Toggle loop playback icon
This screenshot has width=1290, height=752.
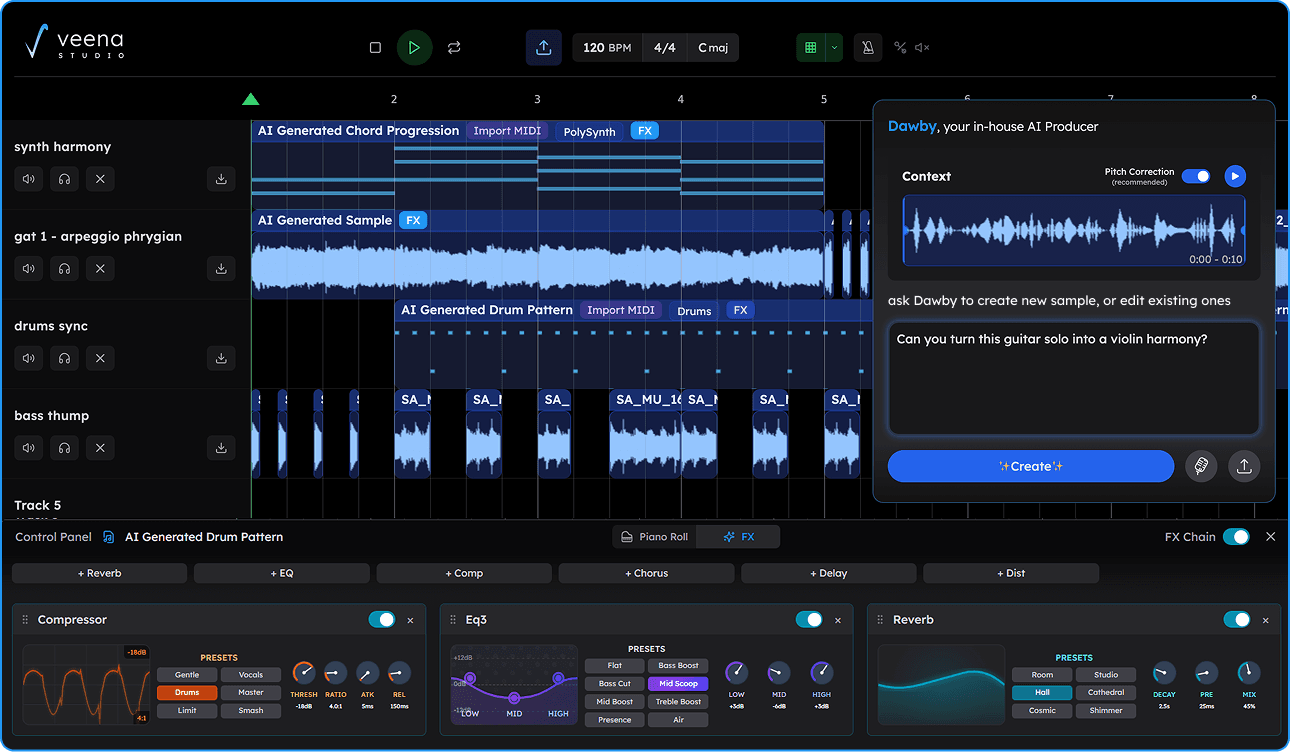(454, 47)
